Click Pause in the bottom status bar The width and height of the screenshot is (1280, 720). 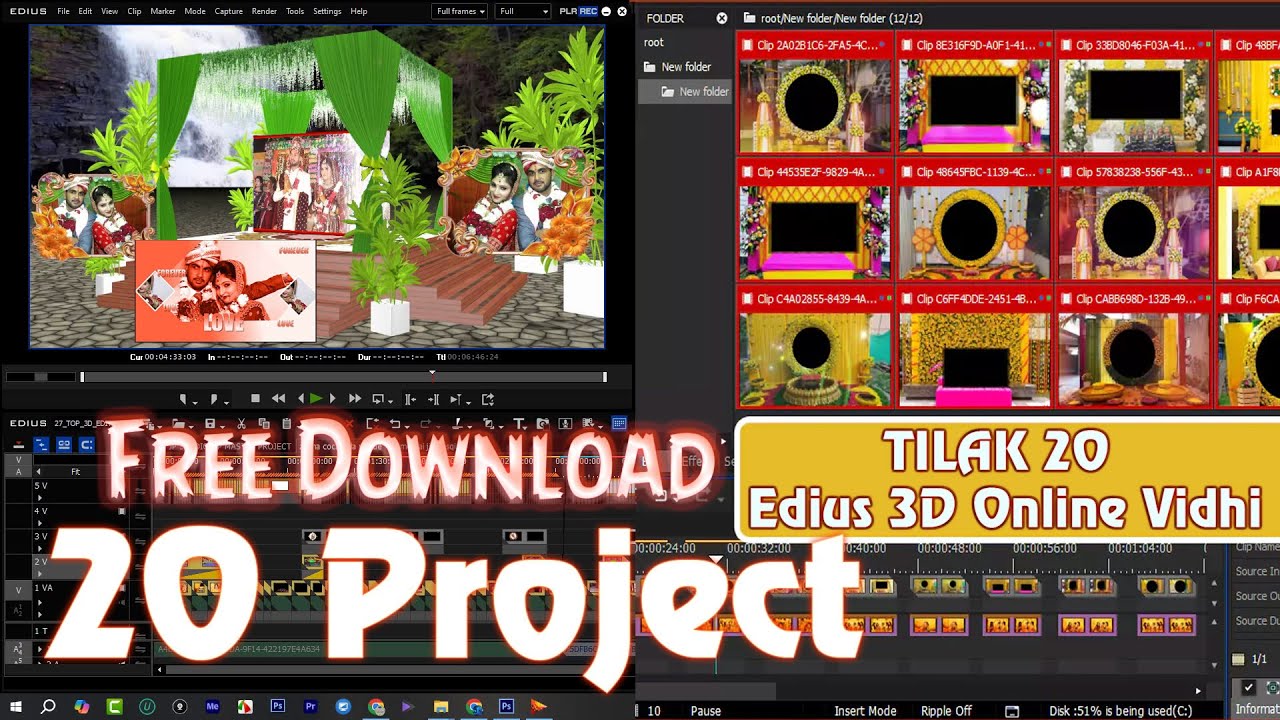click(706, 711)
